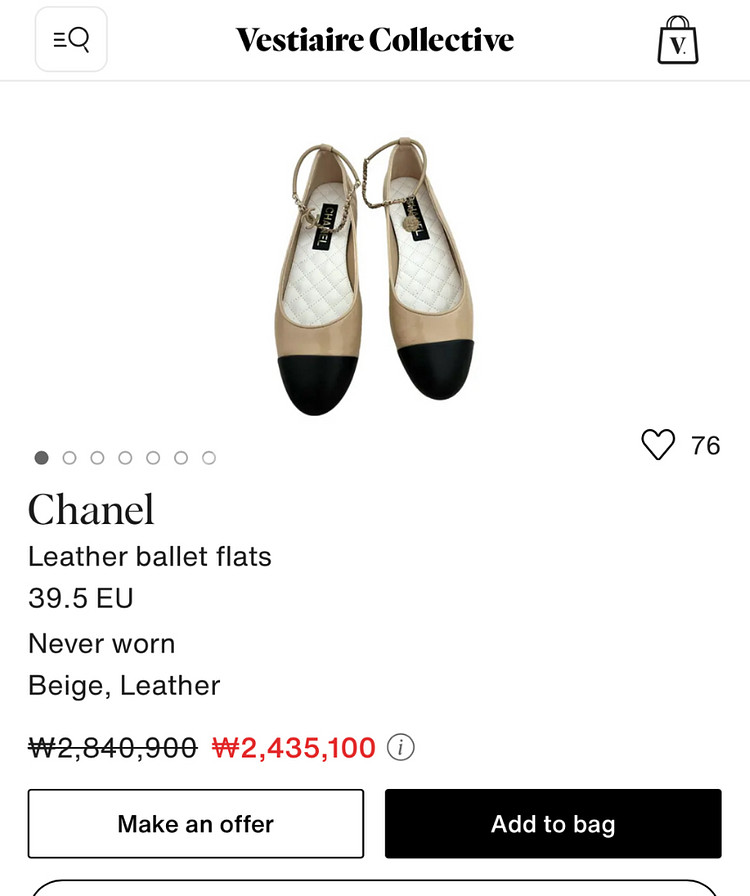Click the Leather ballet flats title

click(x=150, y=556)
